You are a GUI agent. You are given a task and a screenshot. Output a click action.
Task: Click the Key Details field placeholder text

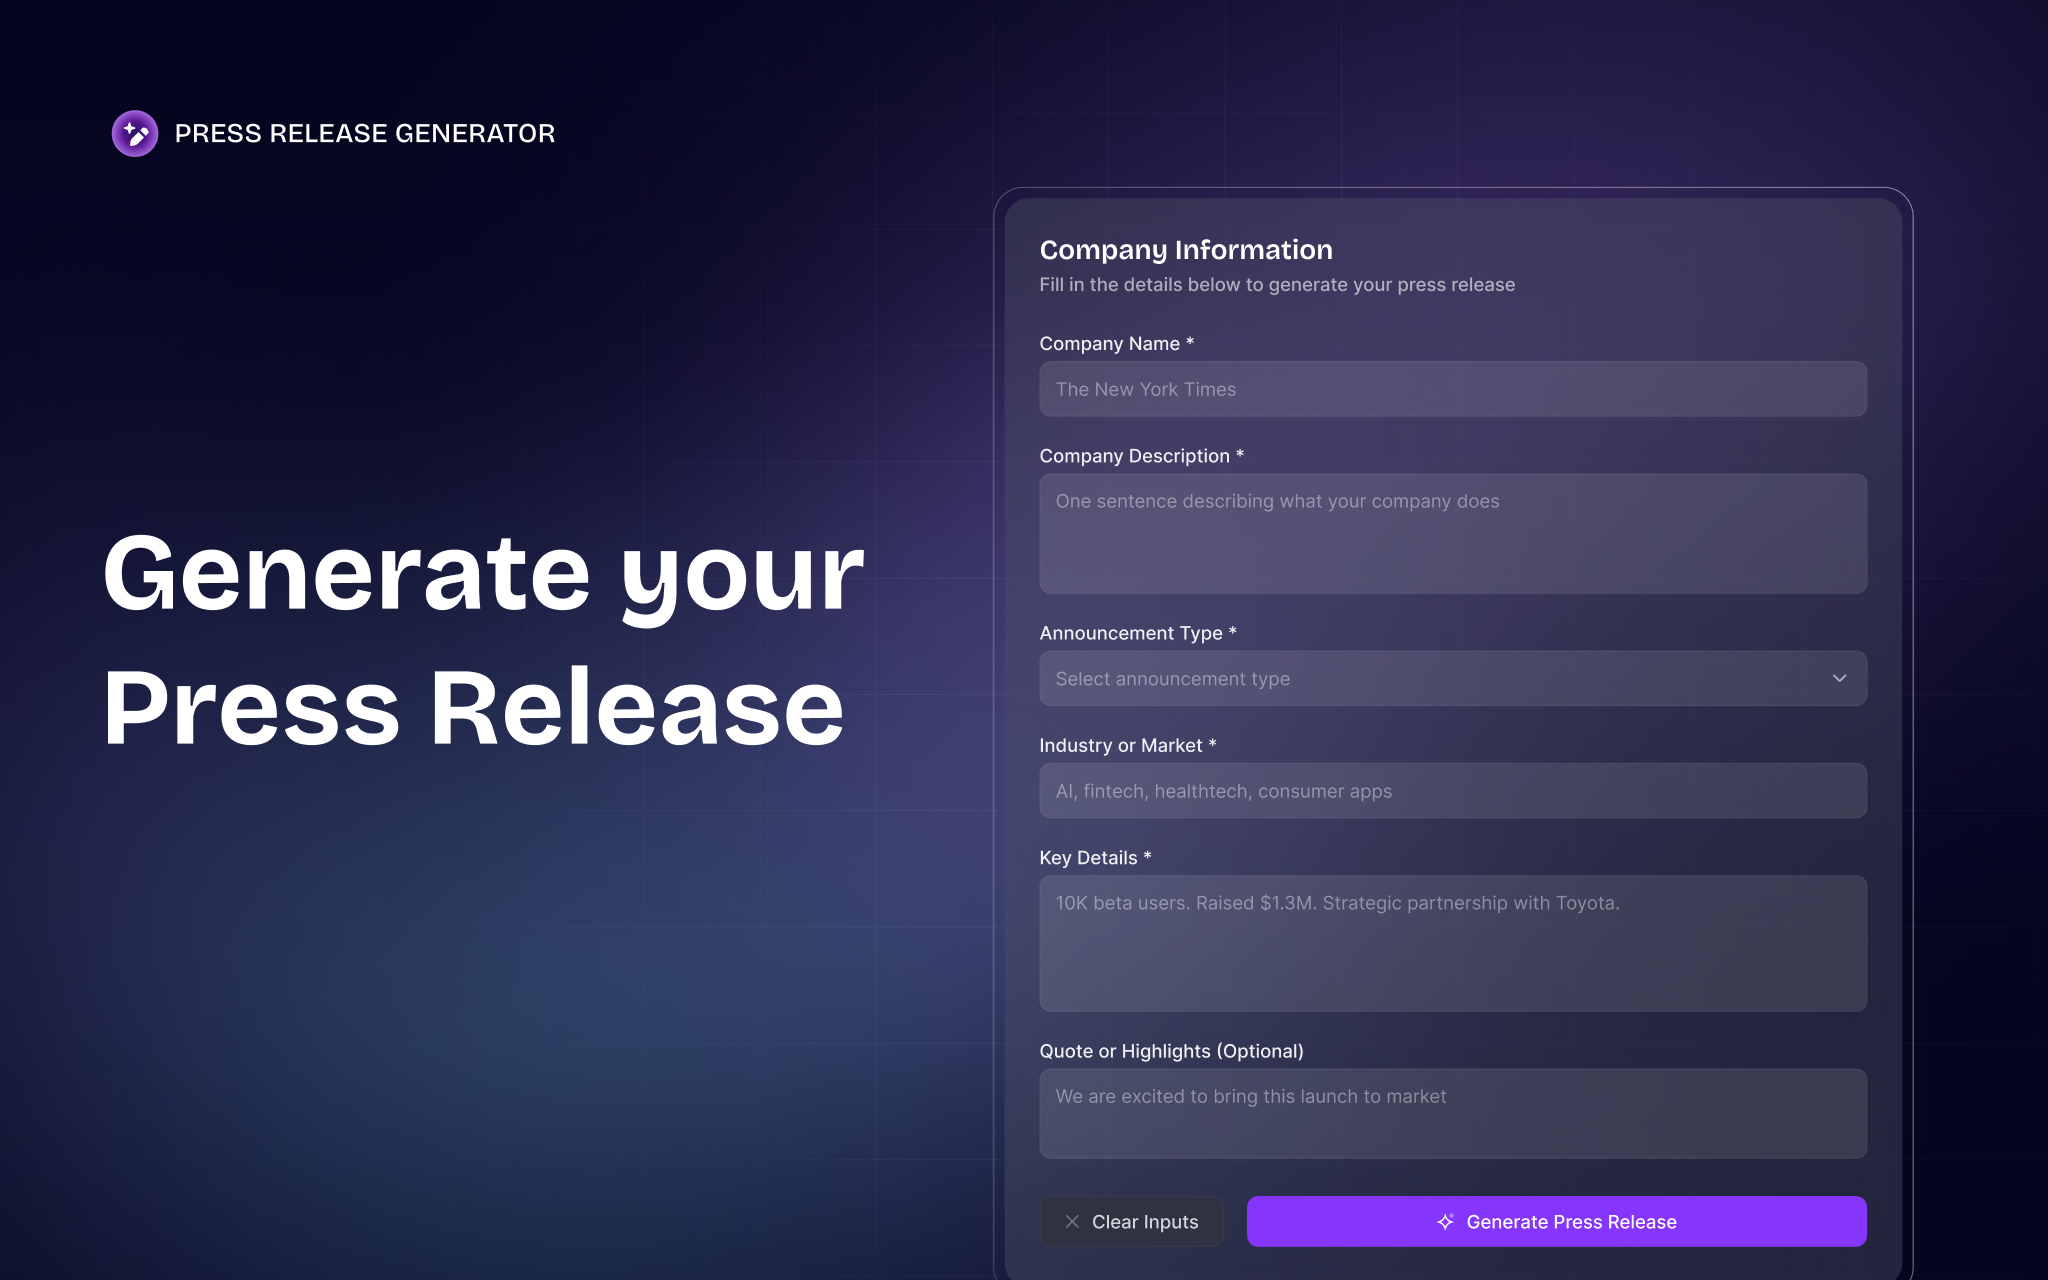1338,902
